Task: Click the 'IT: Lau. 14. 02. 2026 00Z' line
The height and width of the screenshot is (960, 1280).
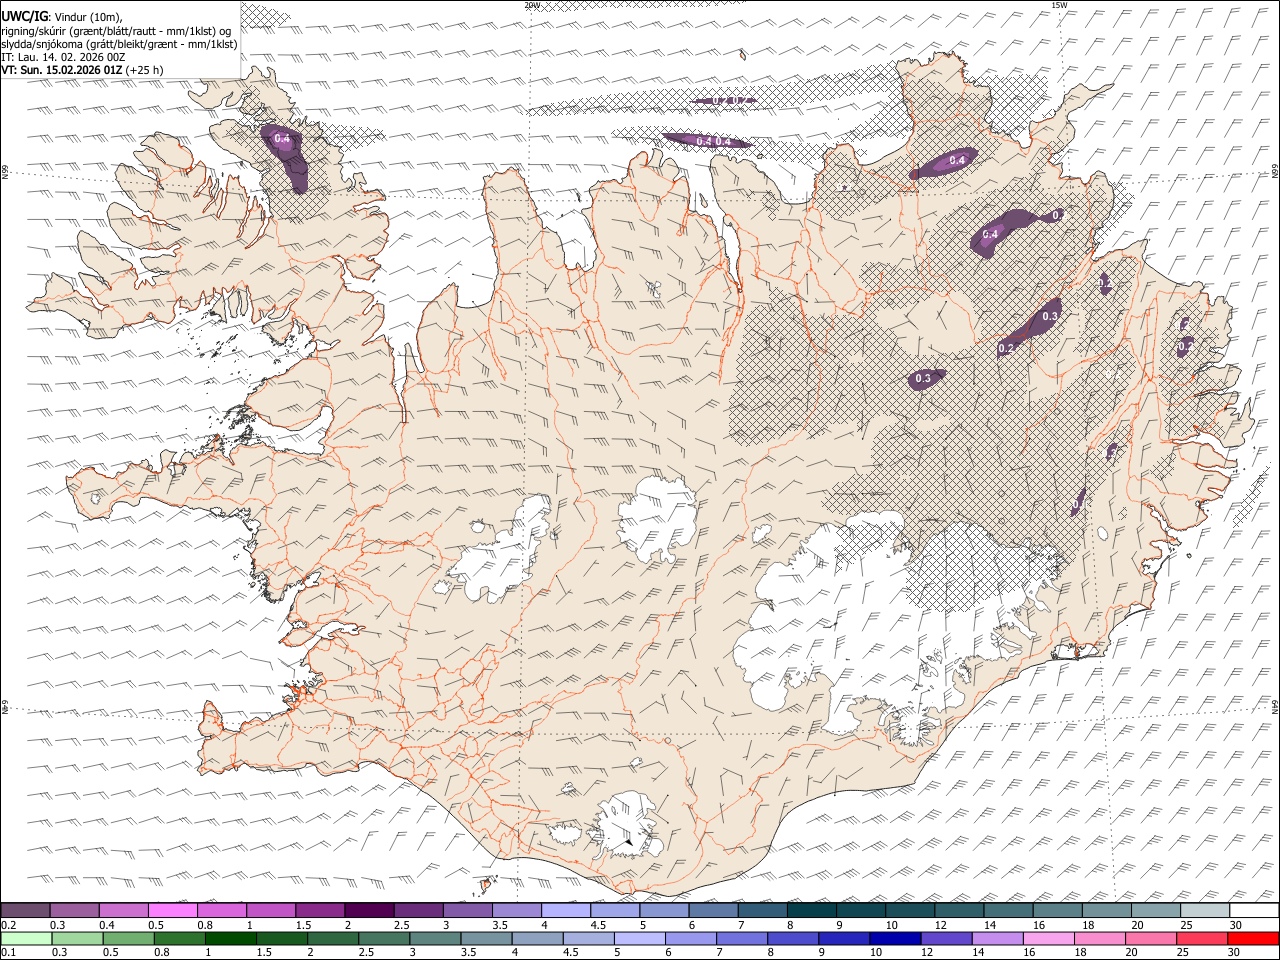Action: [x=63, y=58]
